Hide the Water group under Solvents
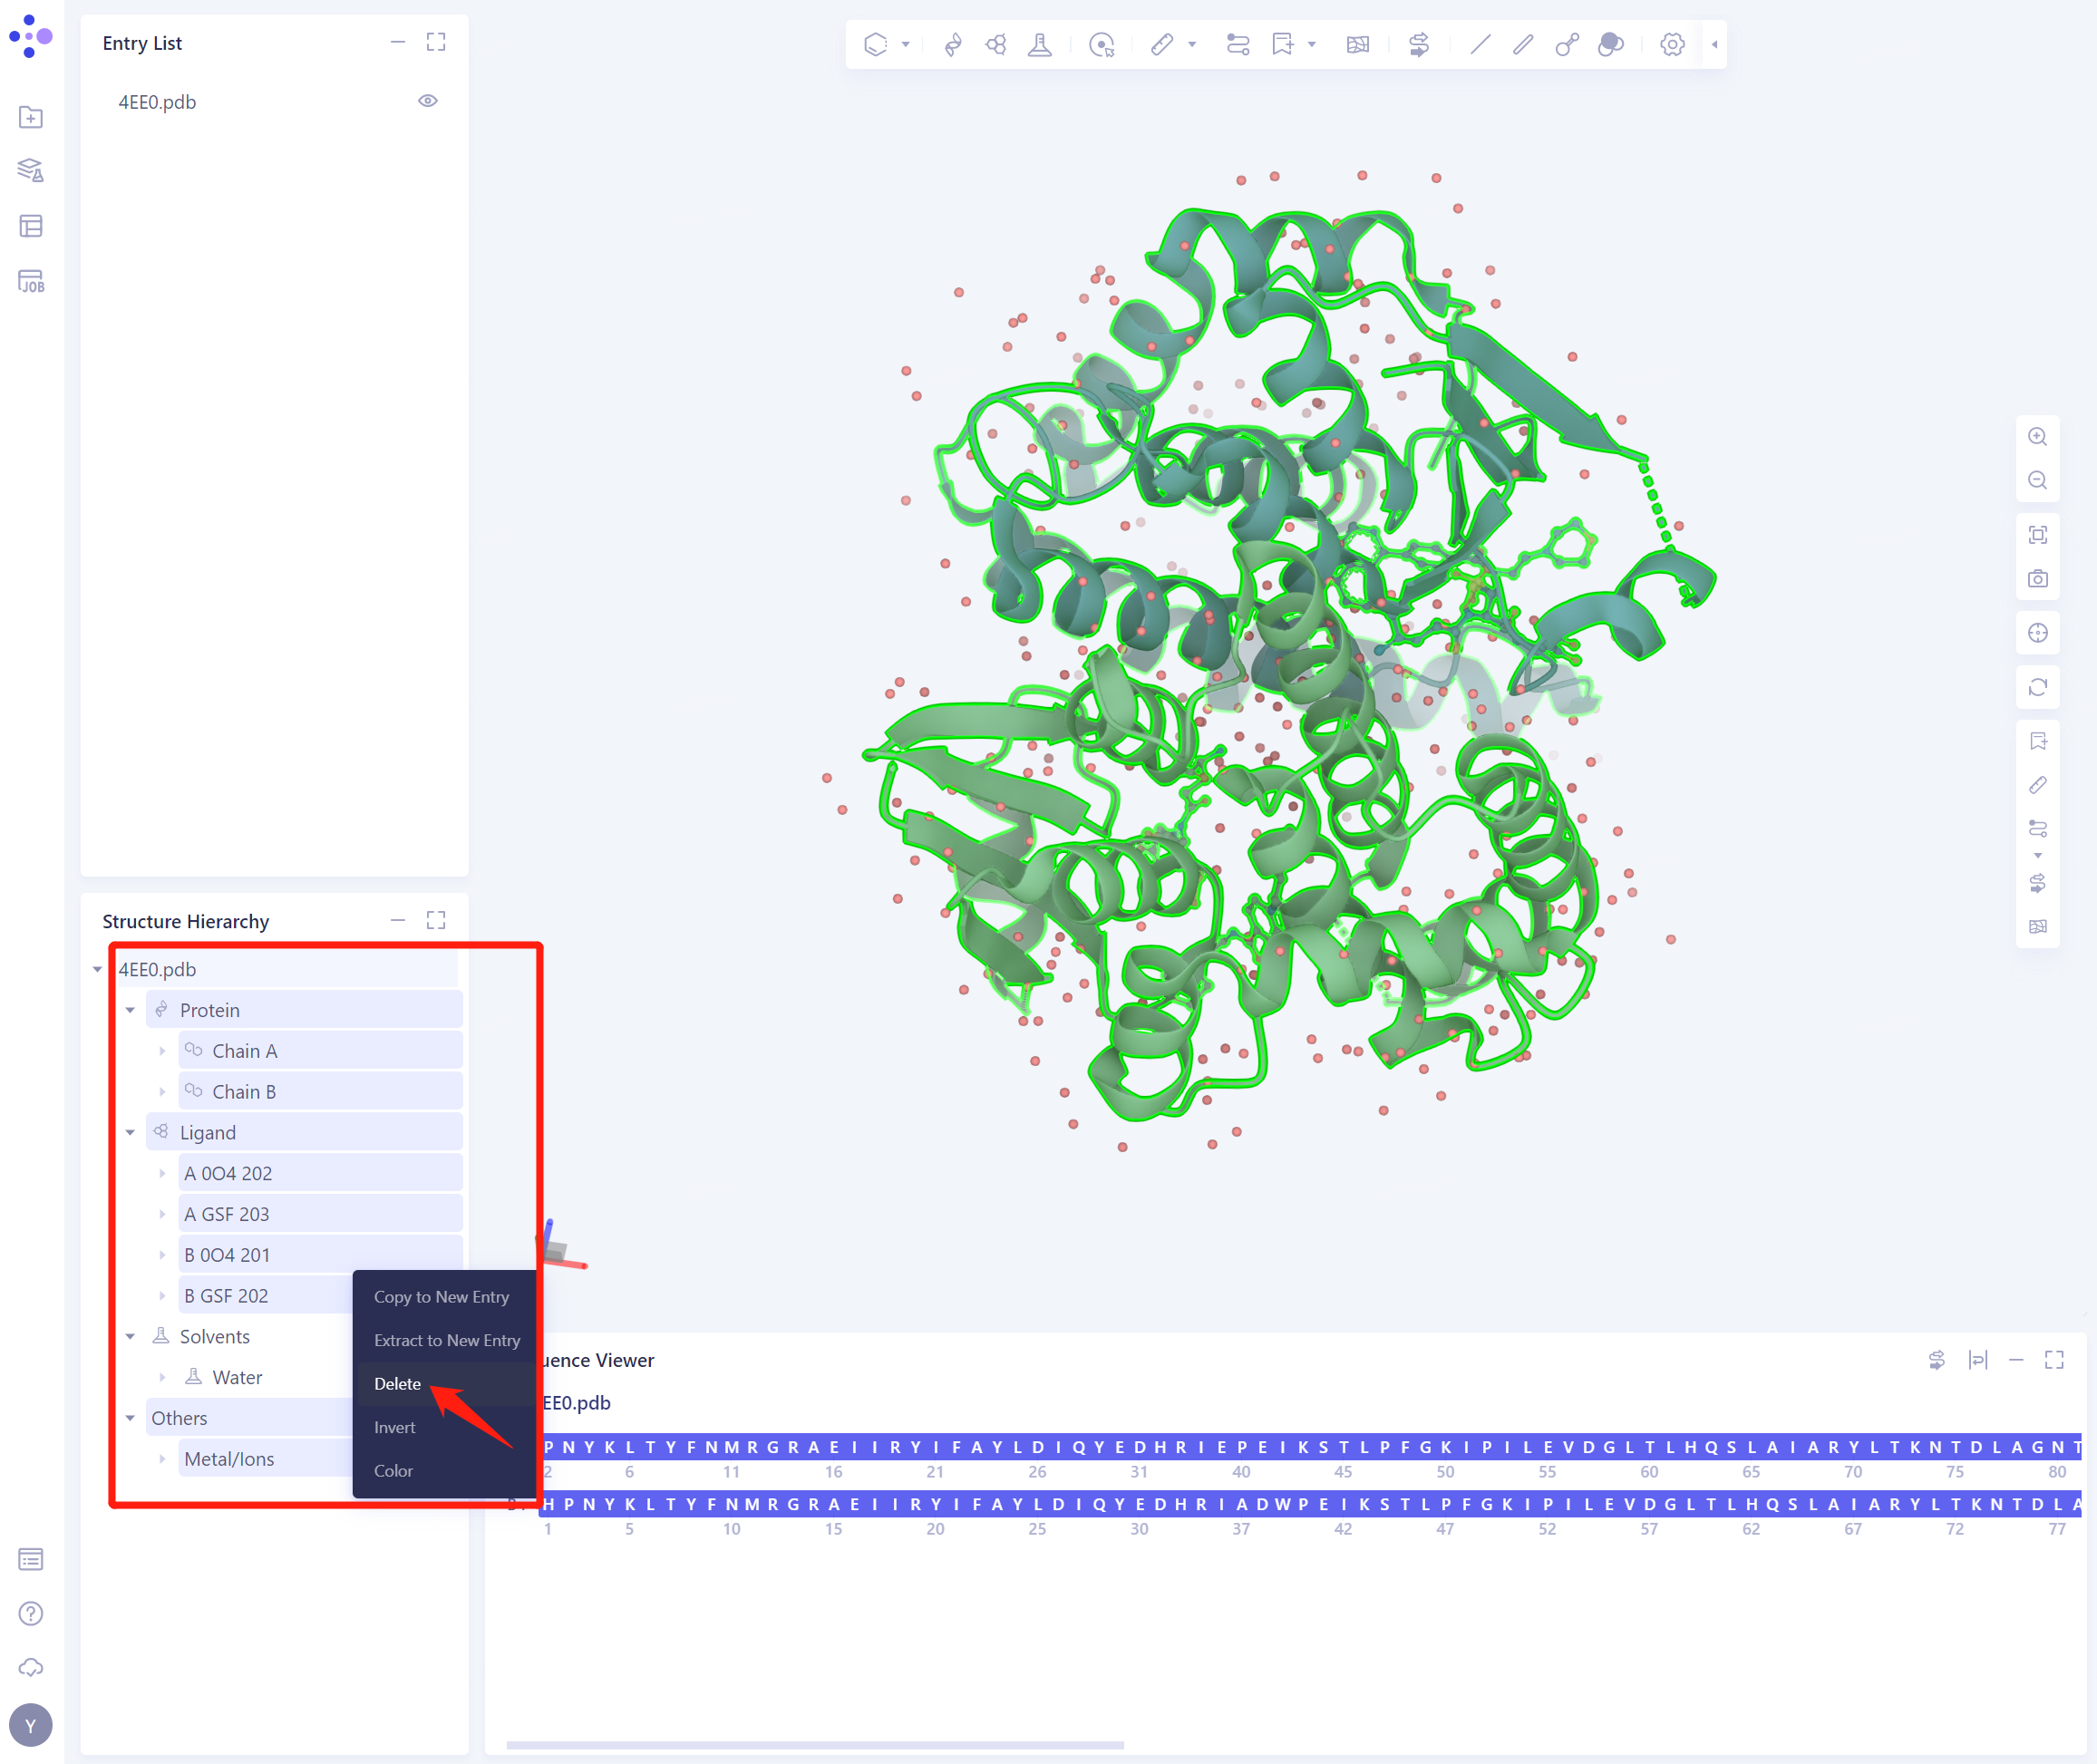 (237, 1377)
